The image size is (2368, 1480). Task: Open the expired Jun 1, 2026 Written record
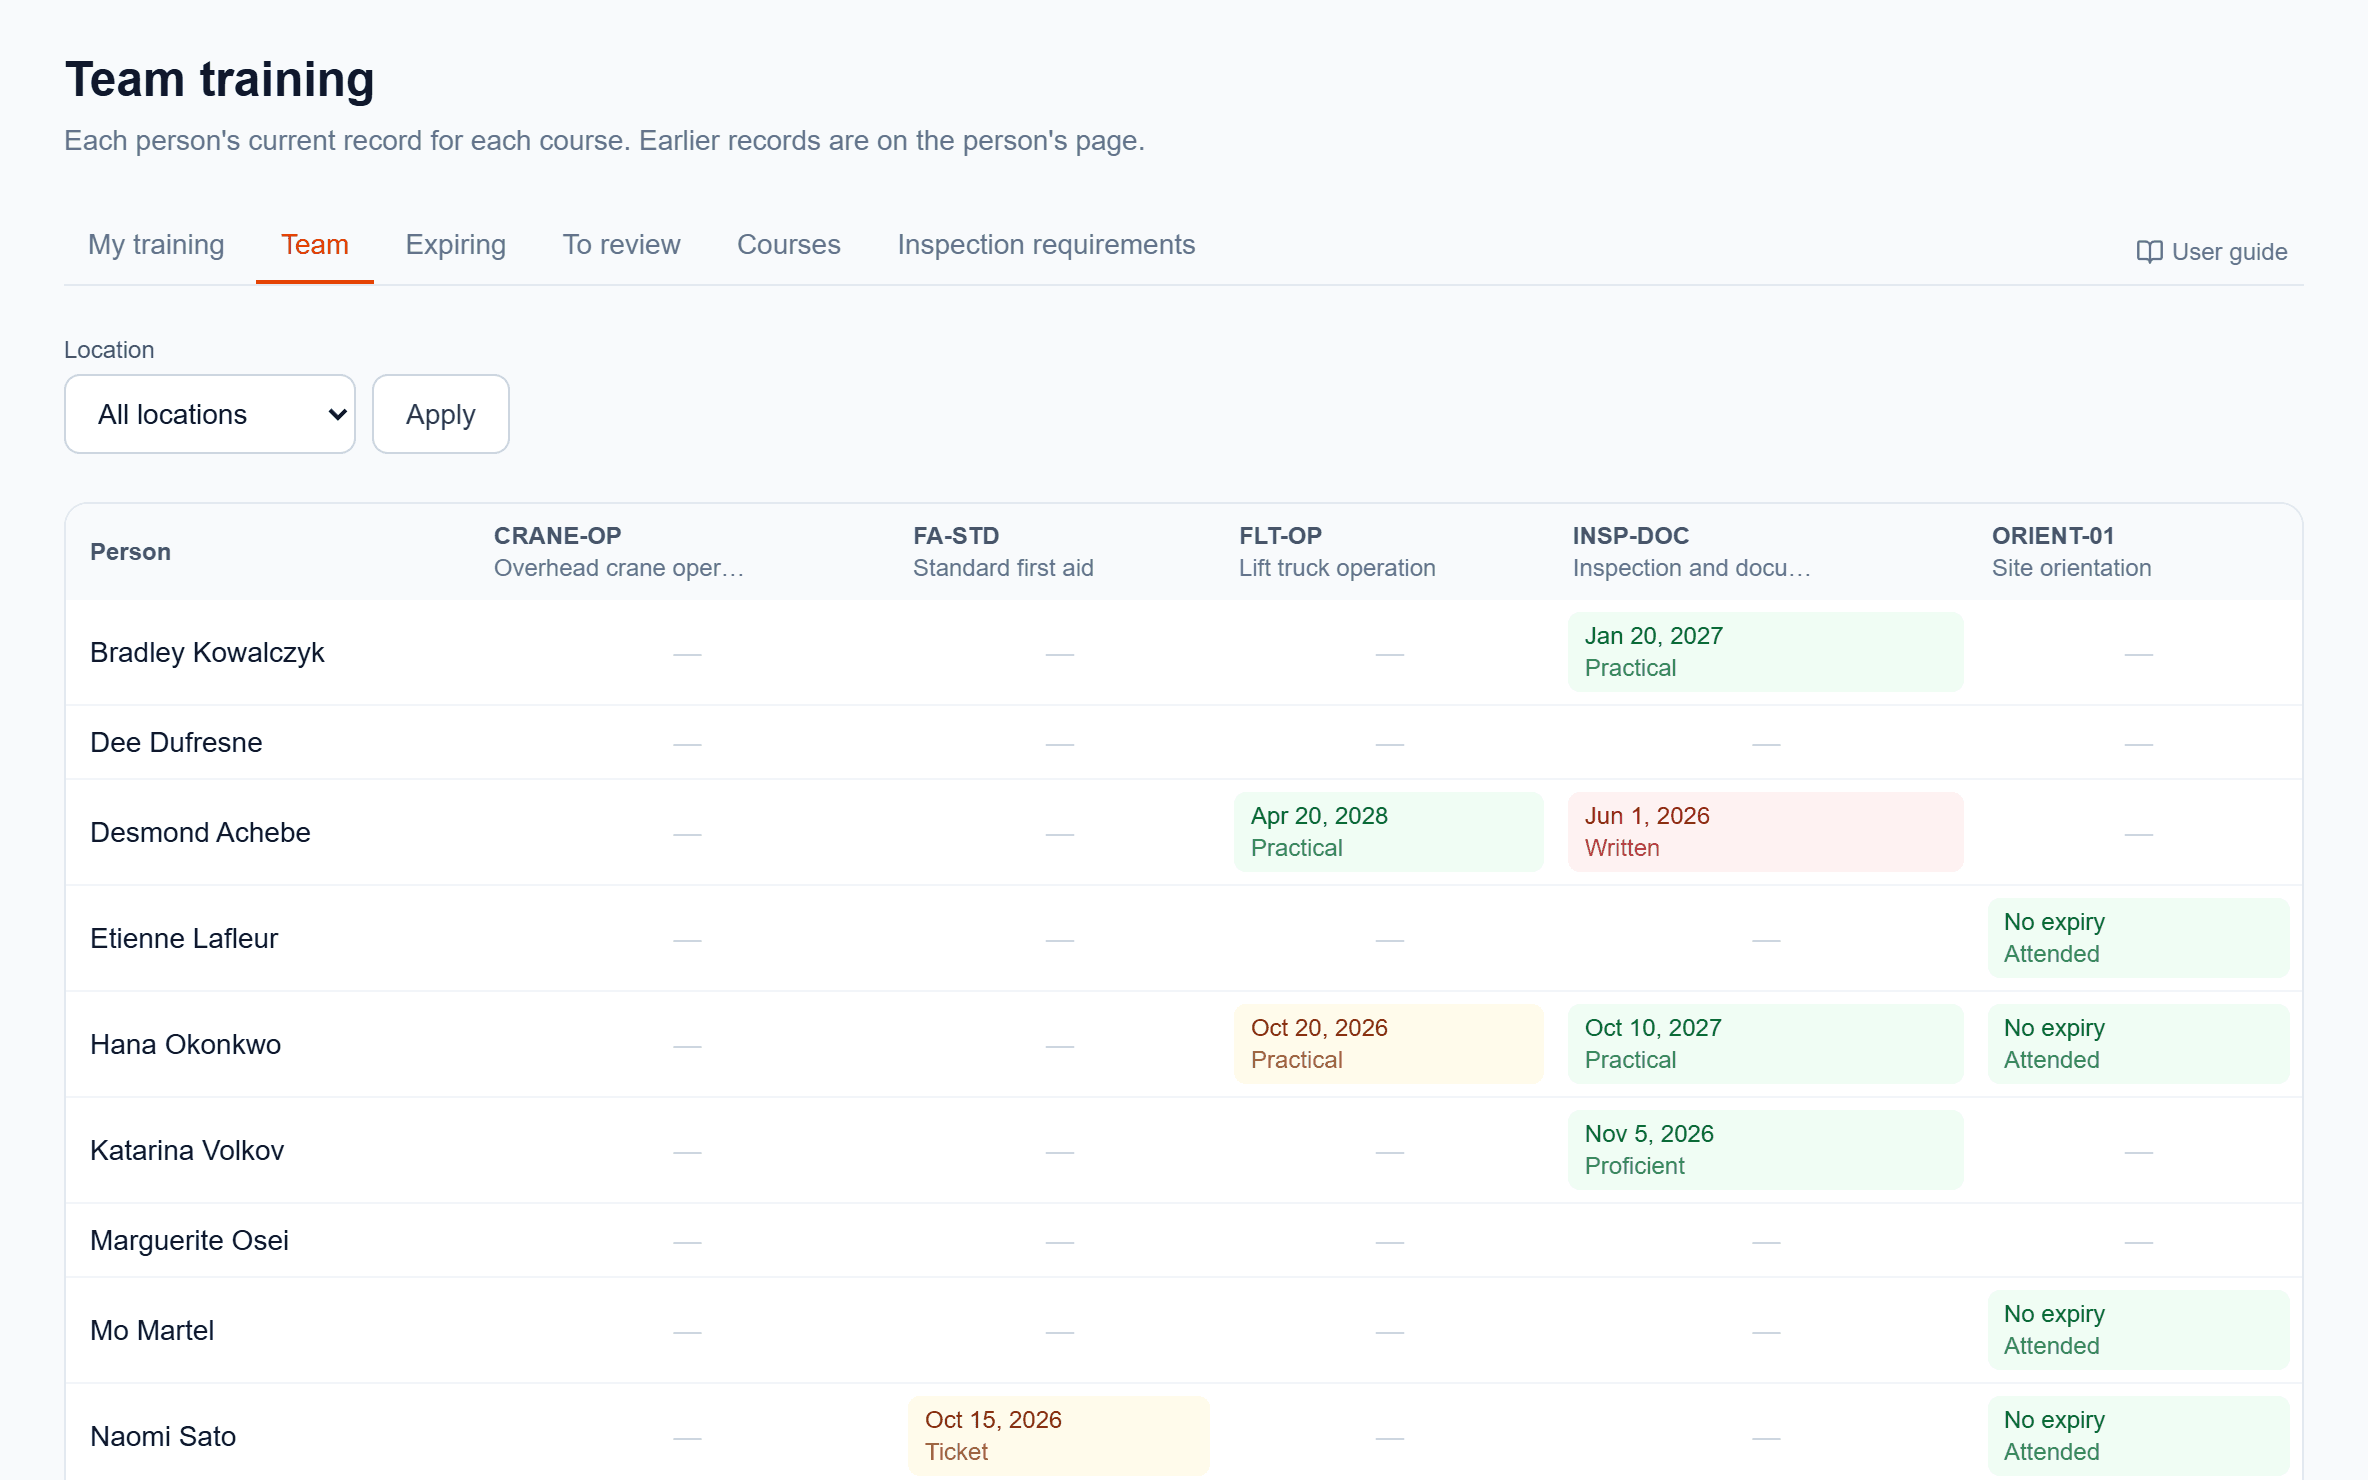(x=1765, y=832)
